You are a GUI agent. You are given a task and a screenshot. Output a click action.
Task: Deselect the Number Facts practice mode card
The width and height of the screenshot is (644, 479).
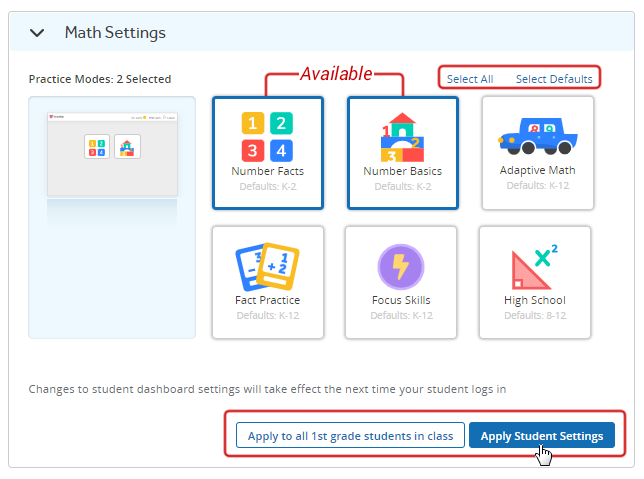268,153
